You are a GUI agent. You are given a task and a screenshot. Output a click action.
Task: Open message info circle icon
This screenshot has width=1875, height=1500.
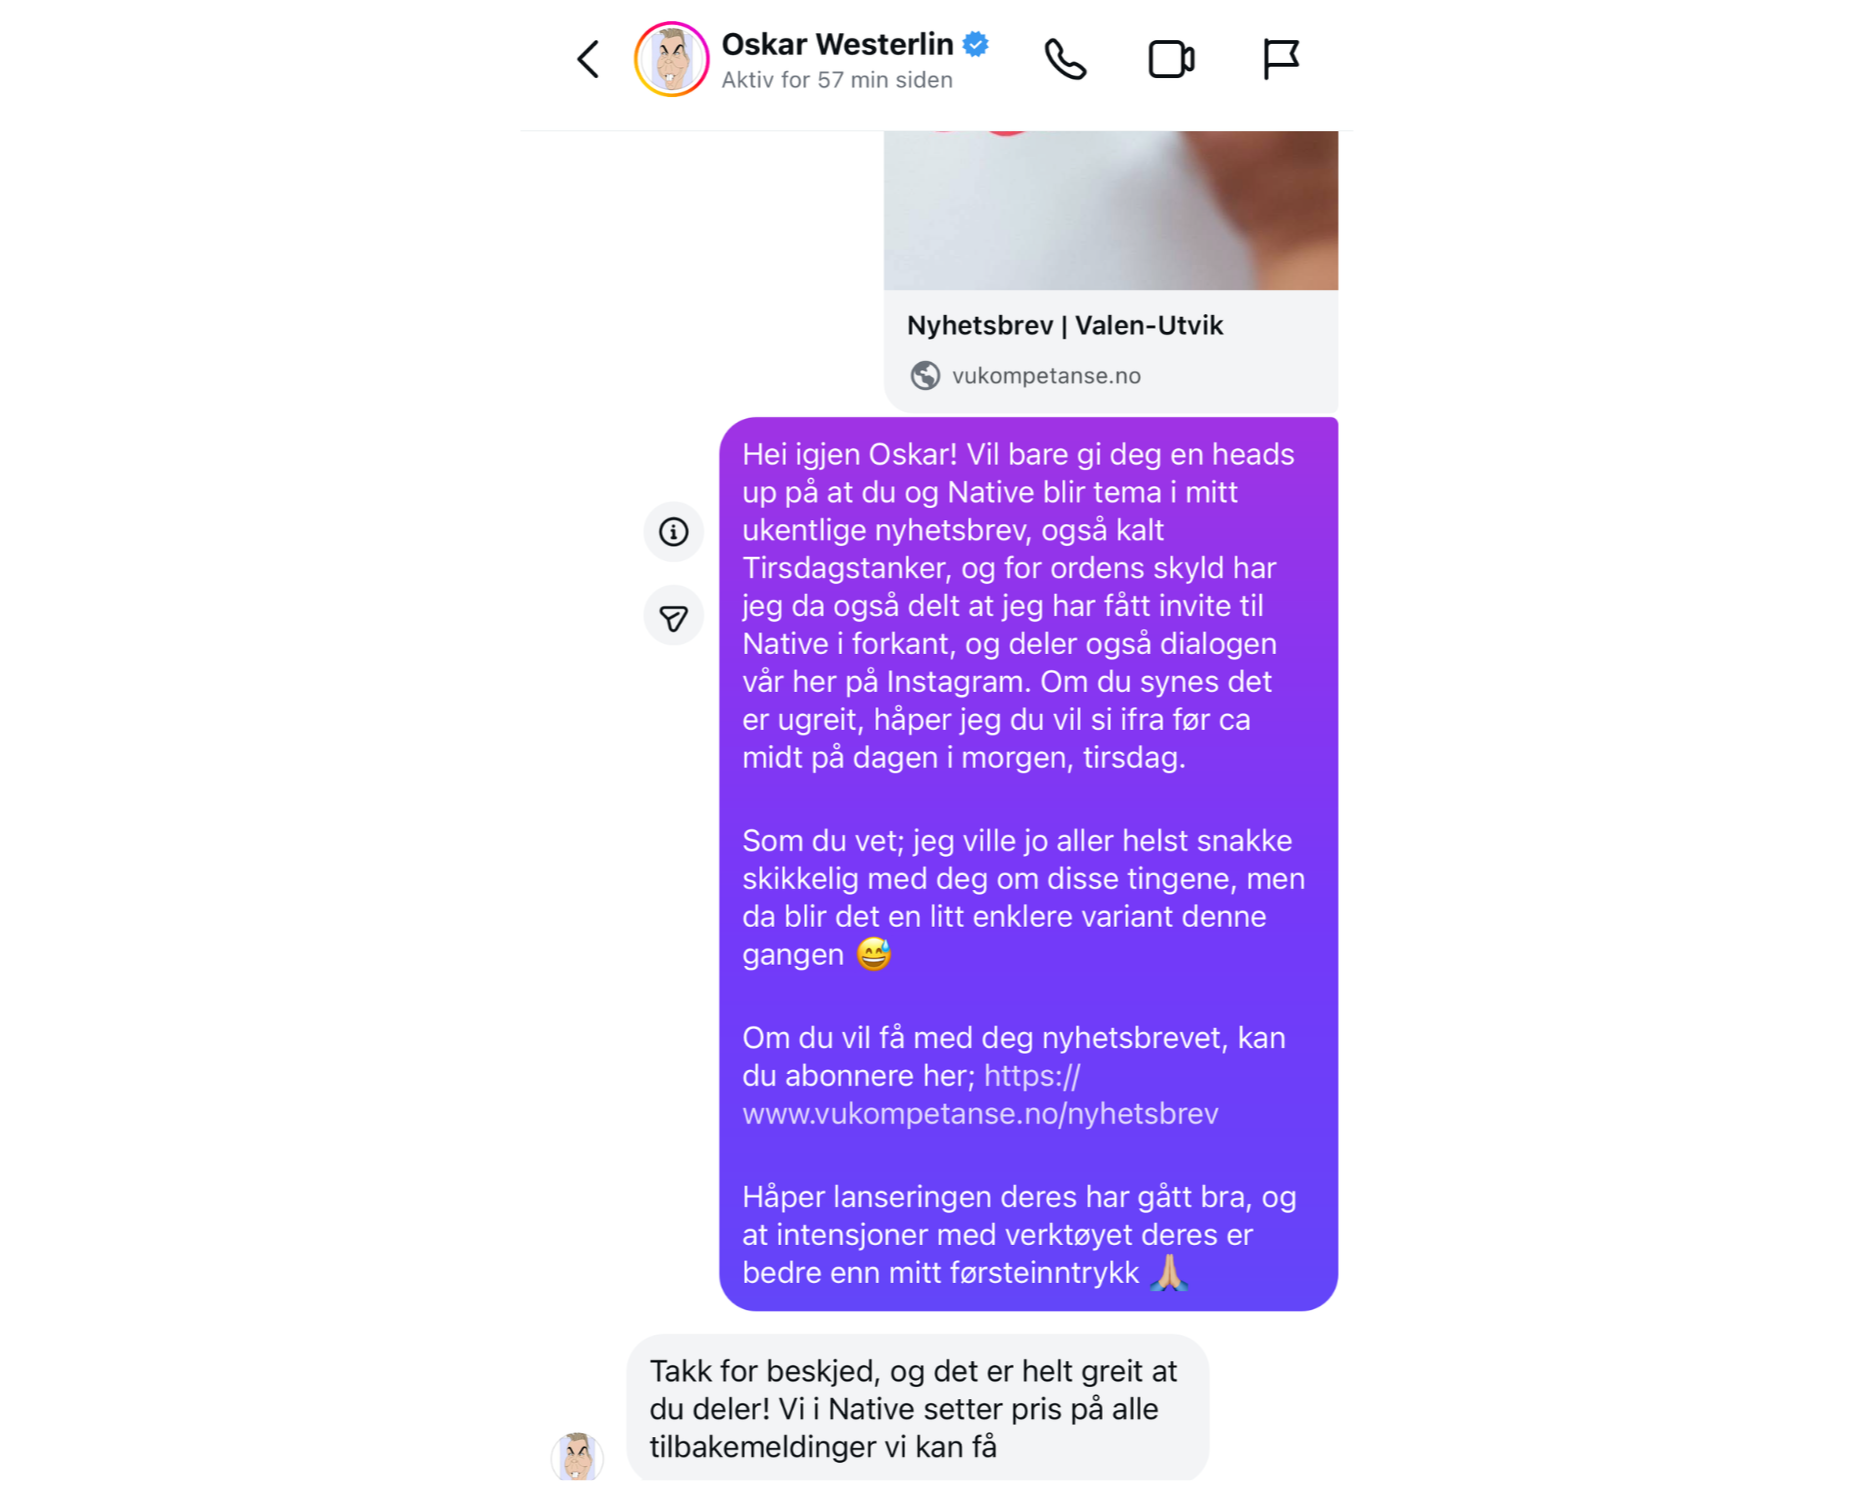click(673, 531)
